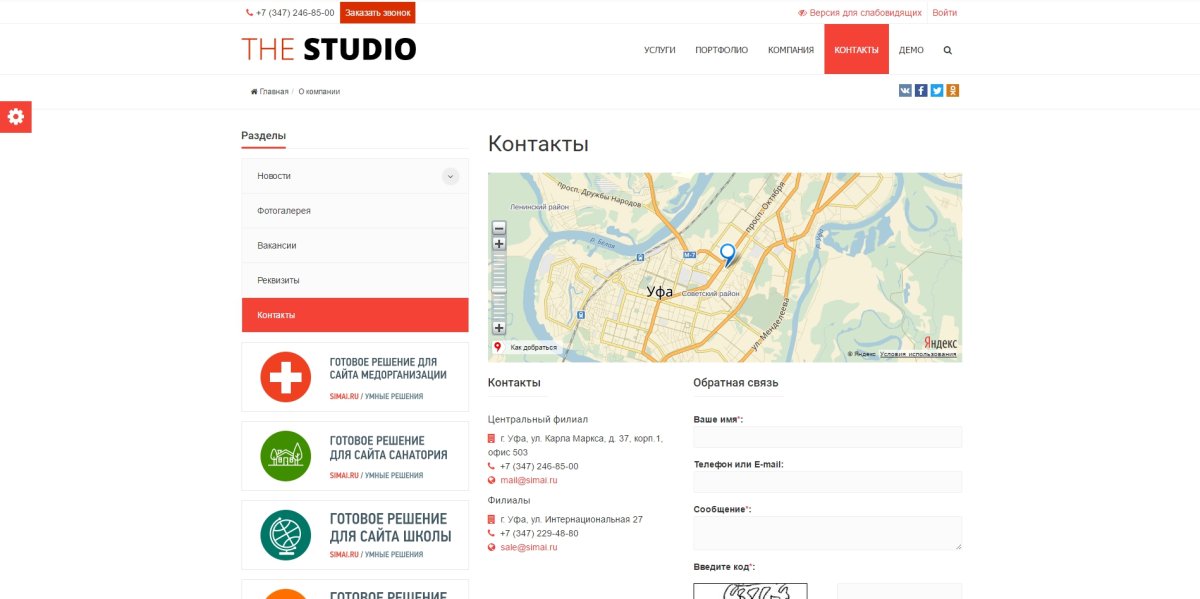
Task: Share the page on Twitter
Action: [935, 89]
